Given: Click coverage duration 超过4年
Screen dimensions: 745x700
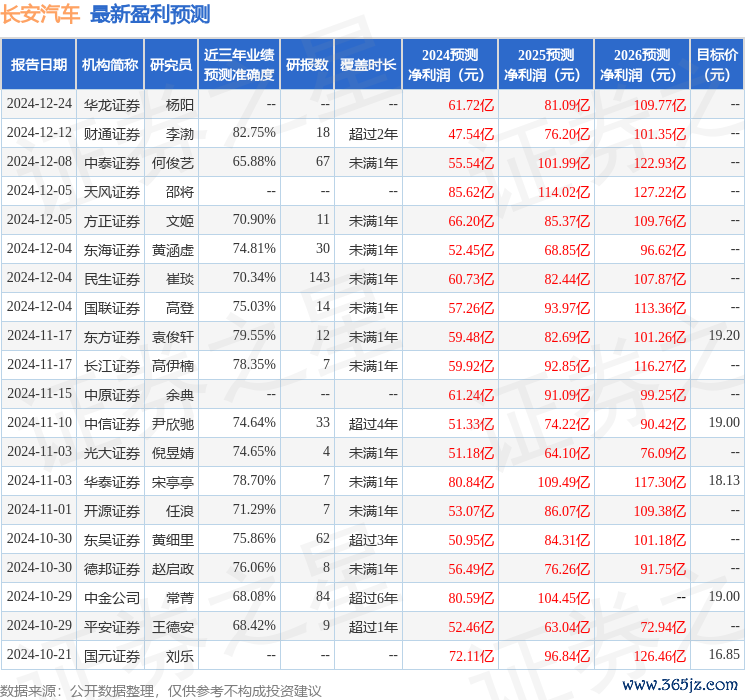Looking at the screenshot, I should tap(373, 424).
